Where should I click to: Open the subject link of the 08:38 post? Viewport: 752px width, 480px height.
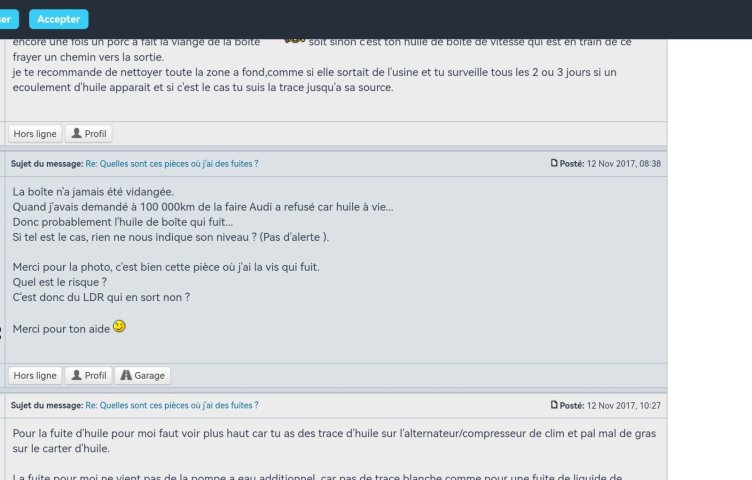(172, 164)
